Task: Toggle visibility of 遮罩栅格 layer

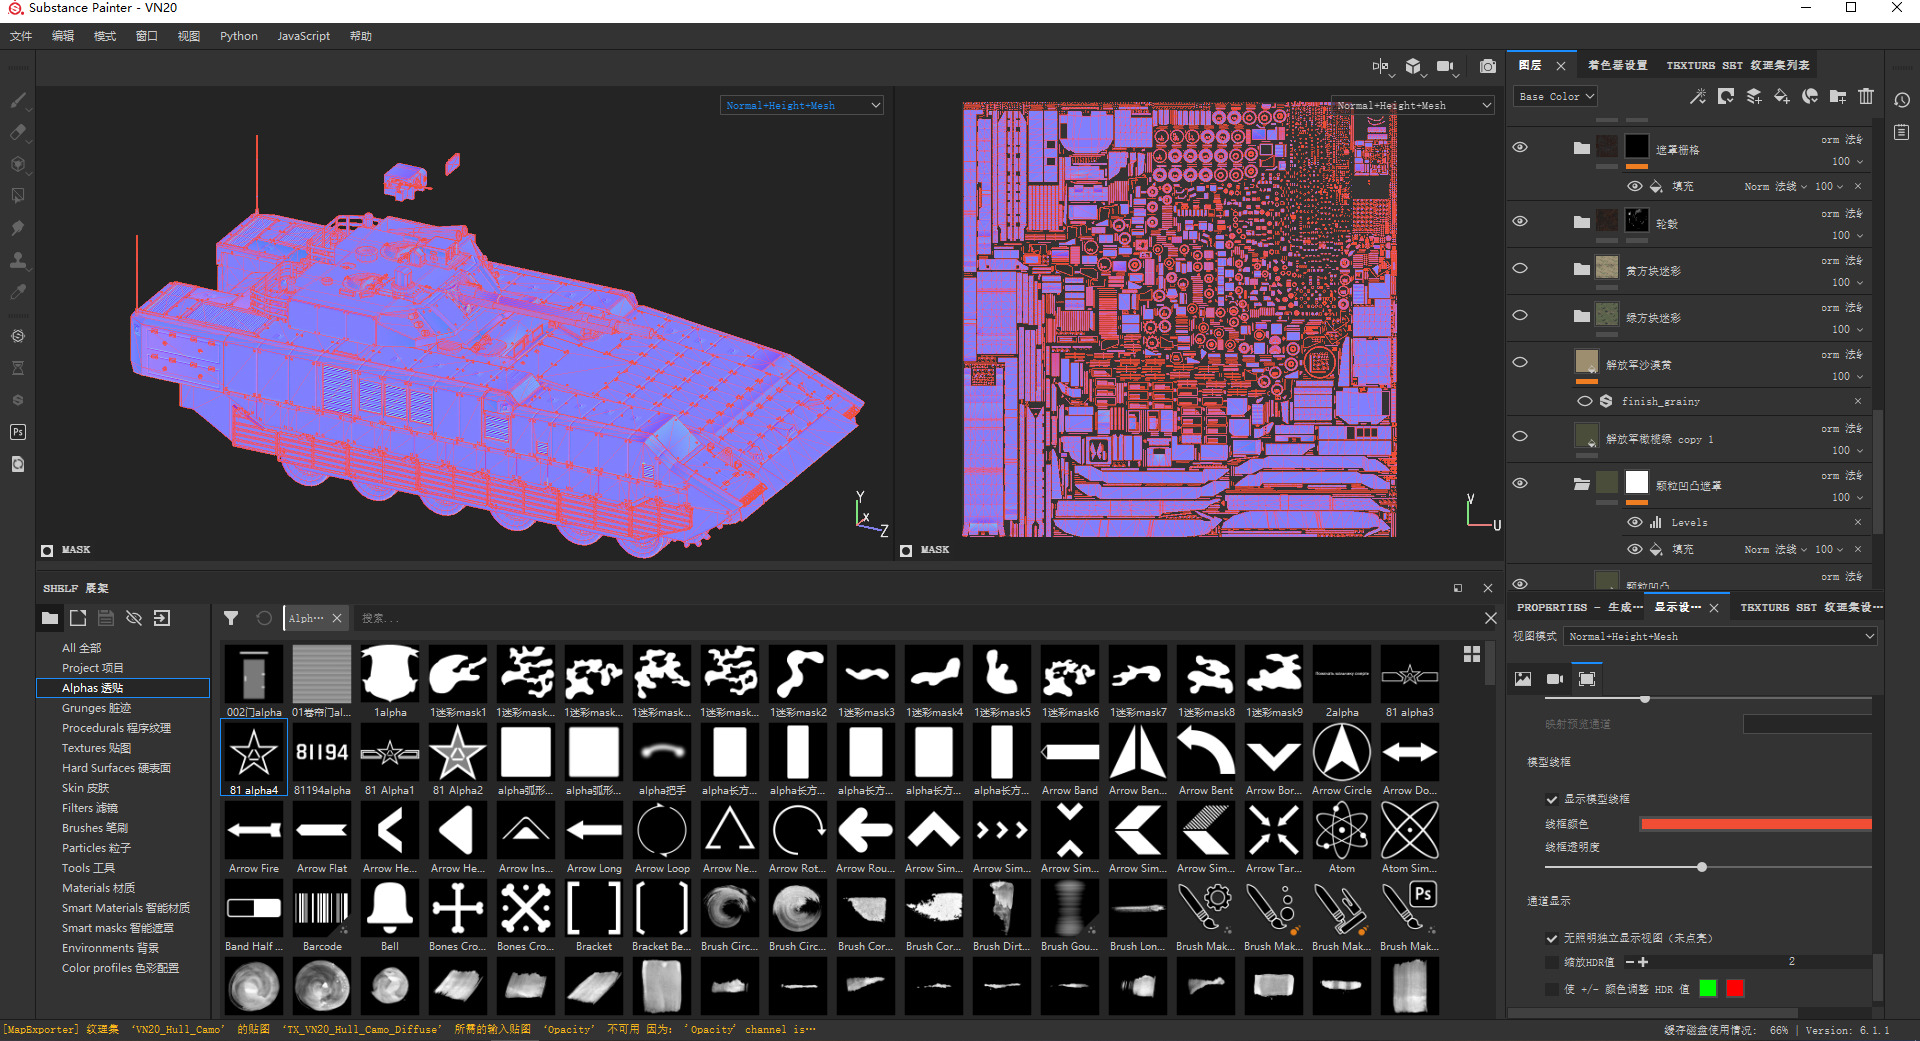Action: coord(1520,147)
